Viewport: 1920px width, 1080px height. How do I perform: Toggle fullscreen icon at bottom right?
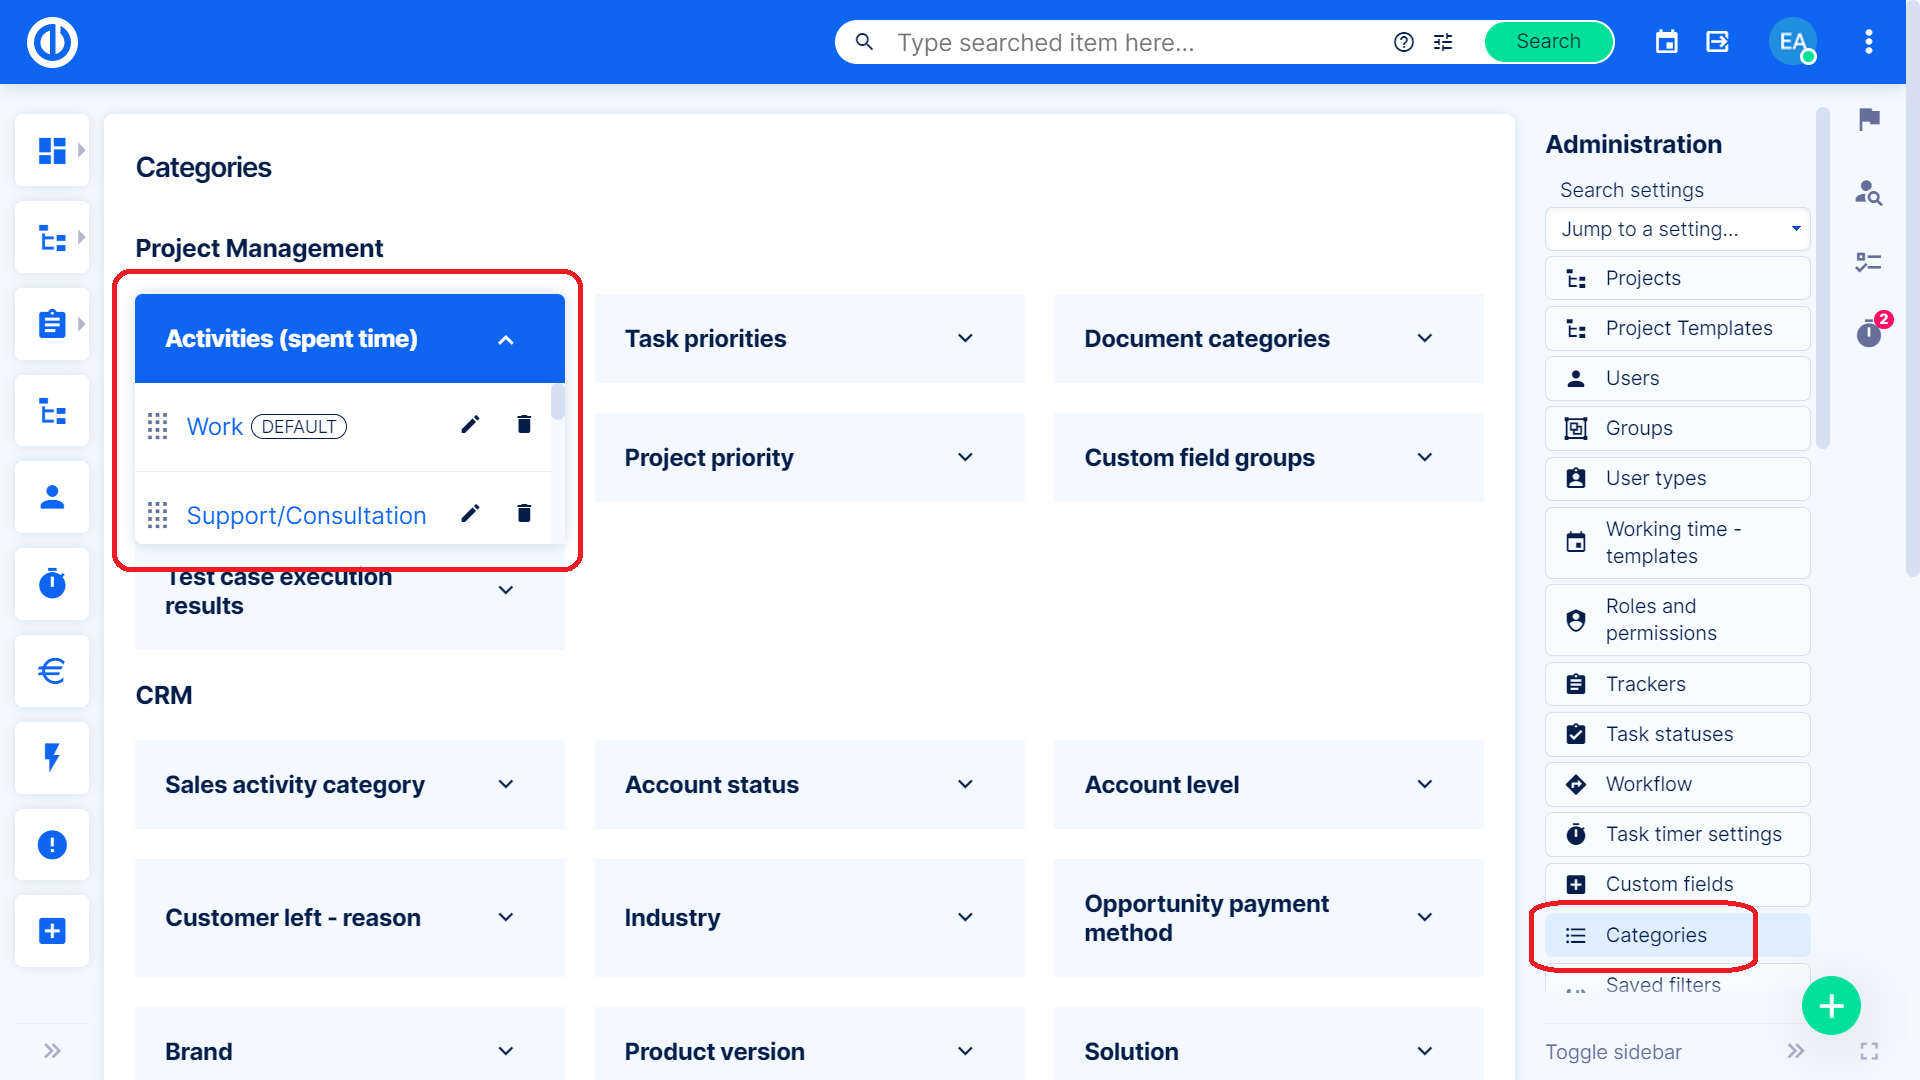pos(1869,1051)
